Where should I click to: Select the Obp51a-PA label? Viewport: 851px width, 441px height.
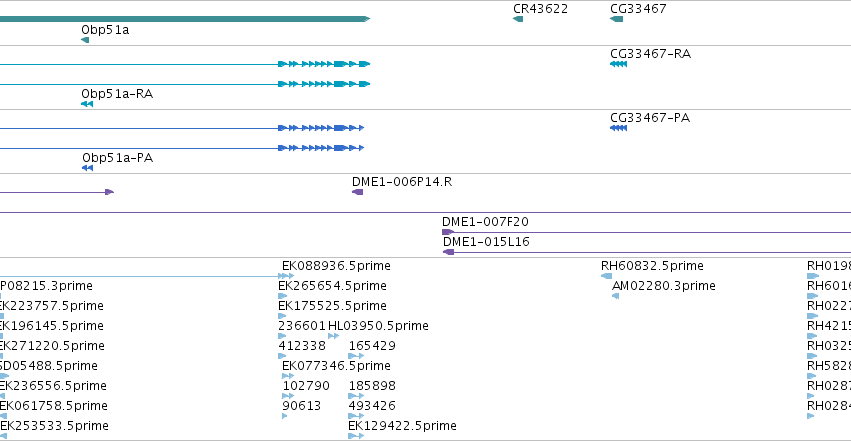click(117, 158)
